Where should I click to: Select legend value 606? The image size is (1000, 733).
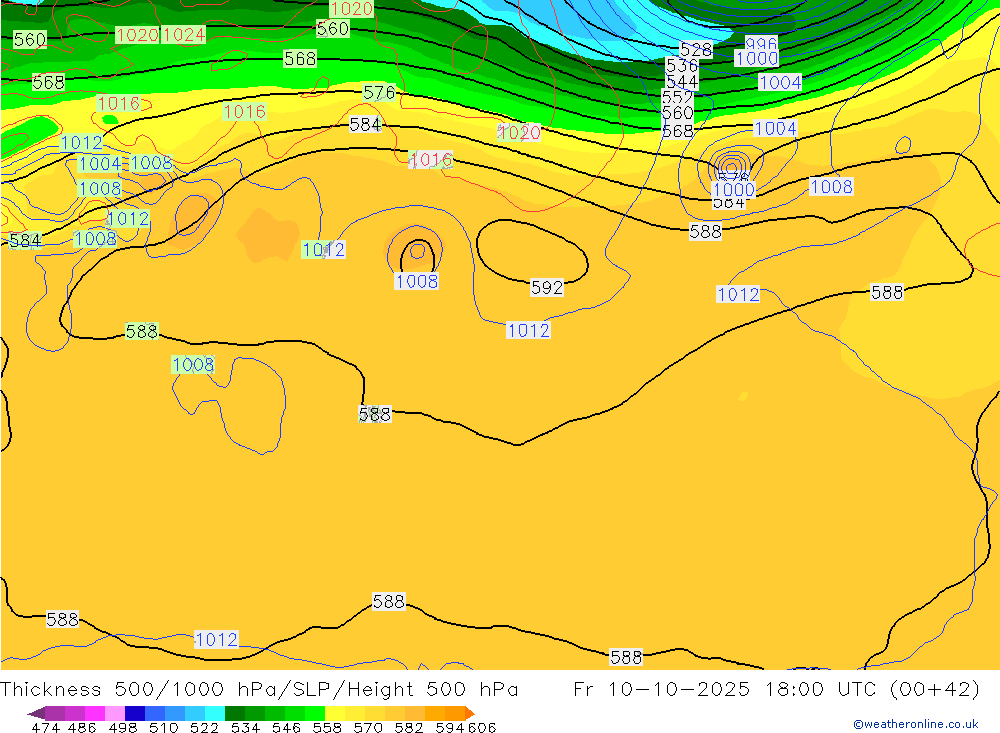(482, 727)
